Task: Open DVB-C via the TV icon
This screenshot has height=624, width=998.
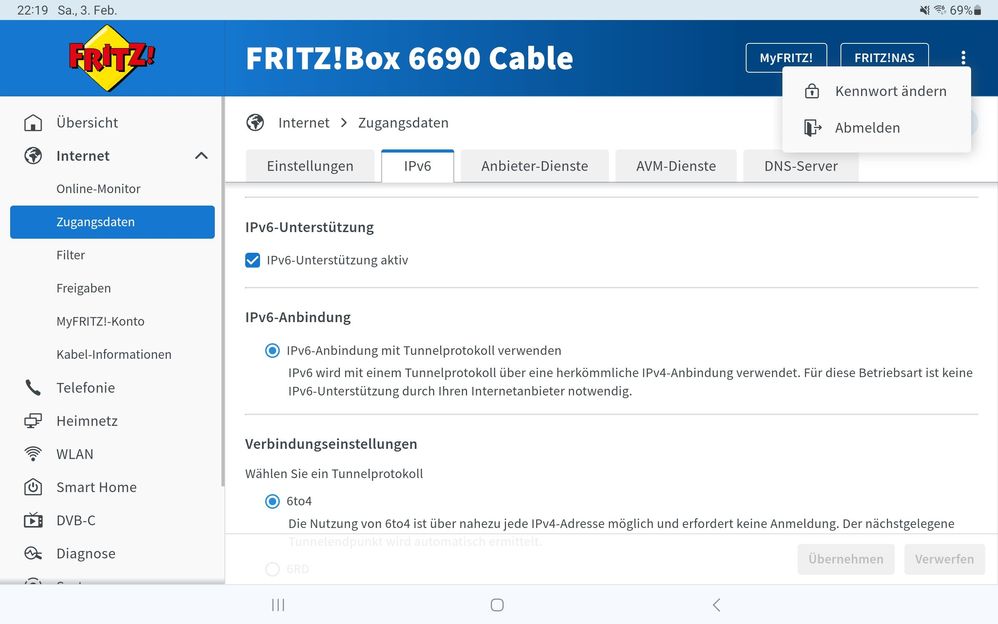Action: [32, 520]
